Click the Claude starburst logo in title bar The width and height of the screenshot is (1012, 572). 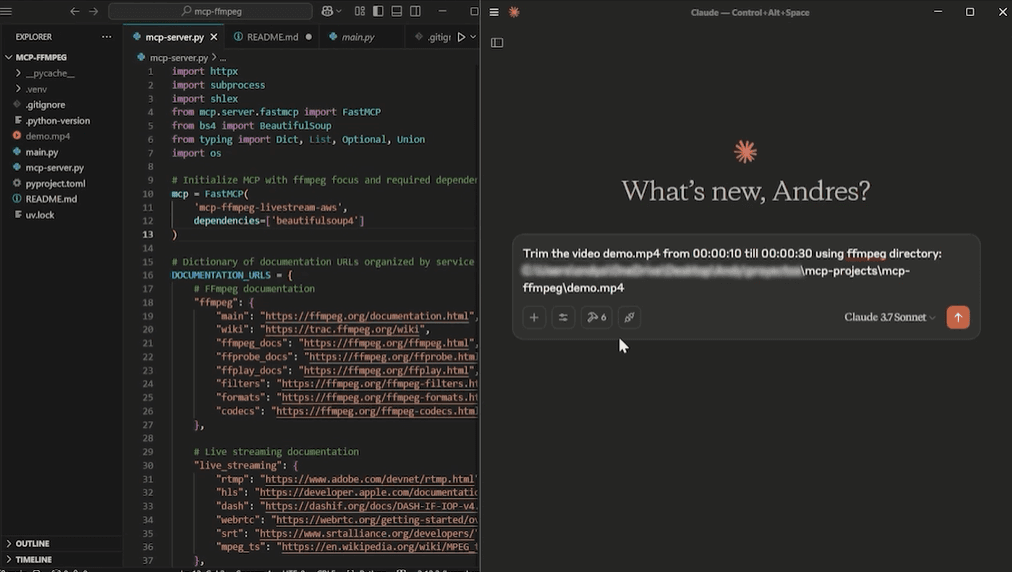tap(514, 12)
